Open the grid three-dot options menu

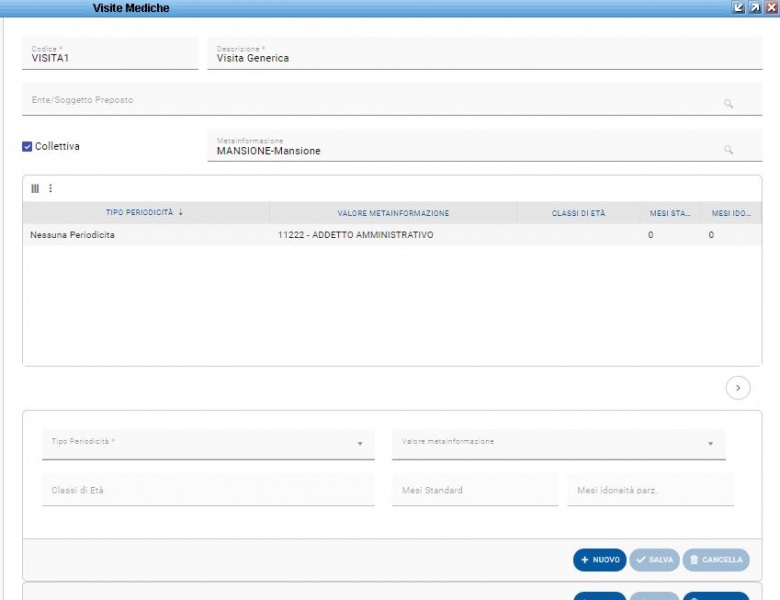tap(50, 188)
